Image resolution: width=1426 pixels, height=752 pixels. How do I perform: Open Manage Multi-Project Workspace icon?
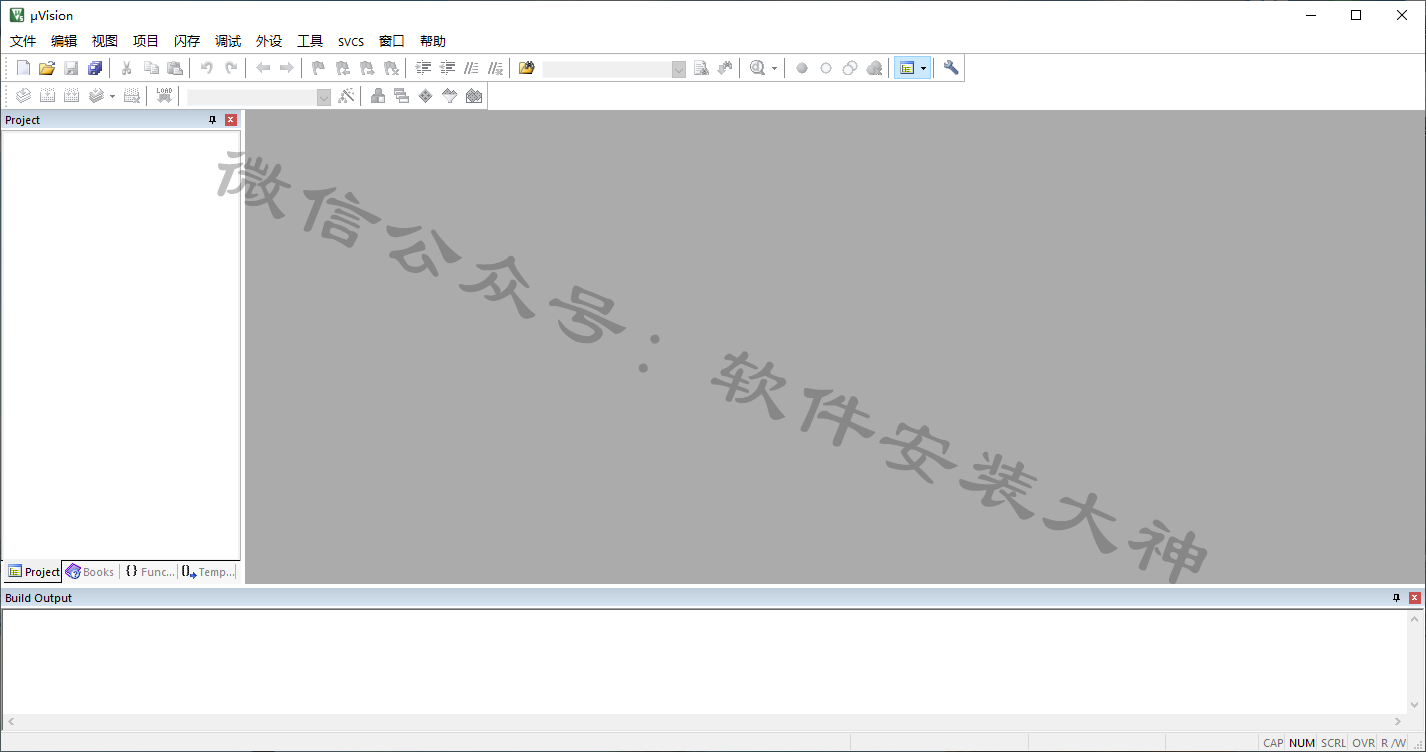click(402, 96)
